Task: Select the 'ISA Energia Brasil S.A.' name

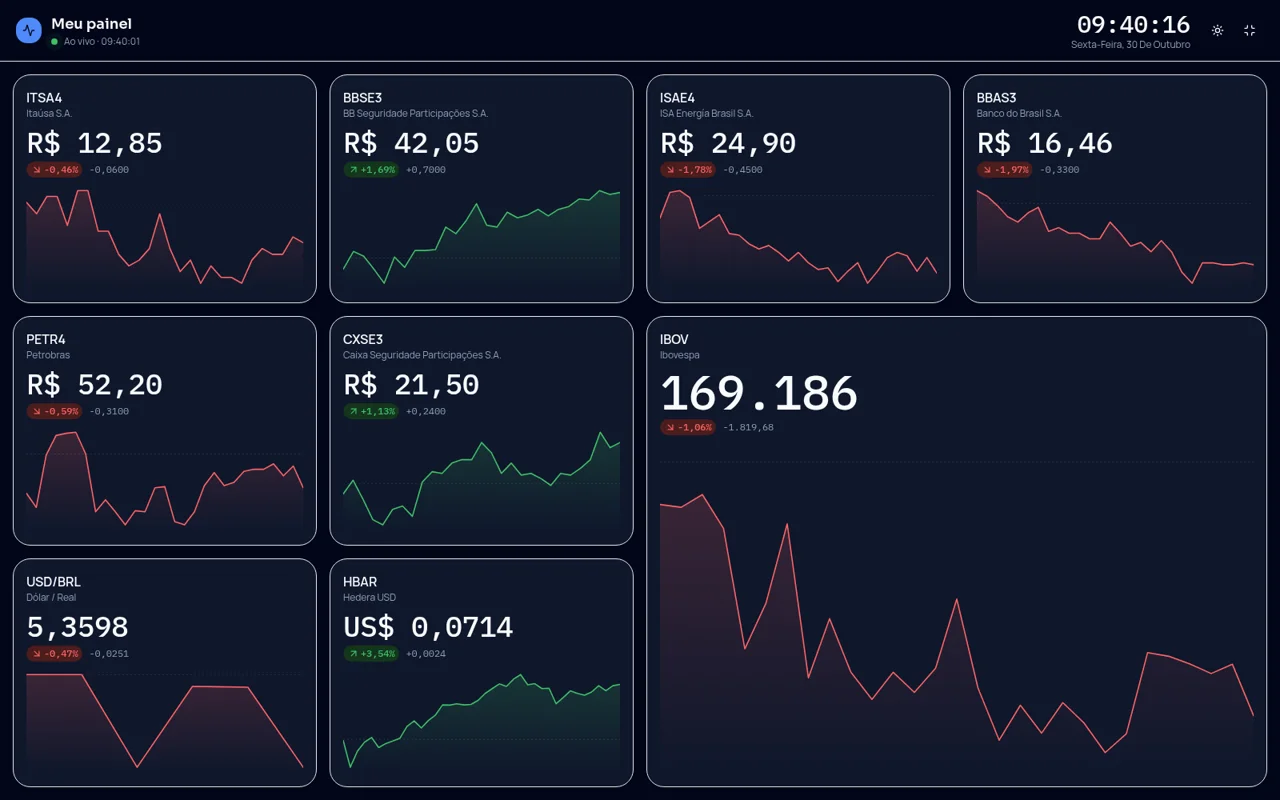Action: [x=707, y=114]
